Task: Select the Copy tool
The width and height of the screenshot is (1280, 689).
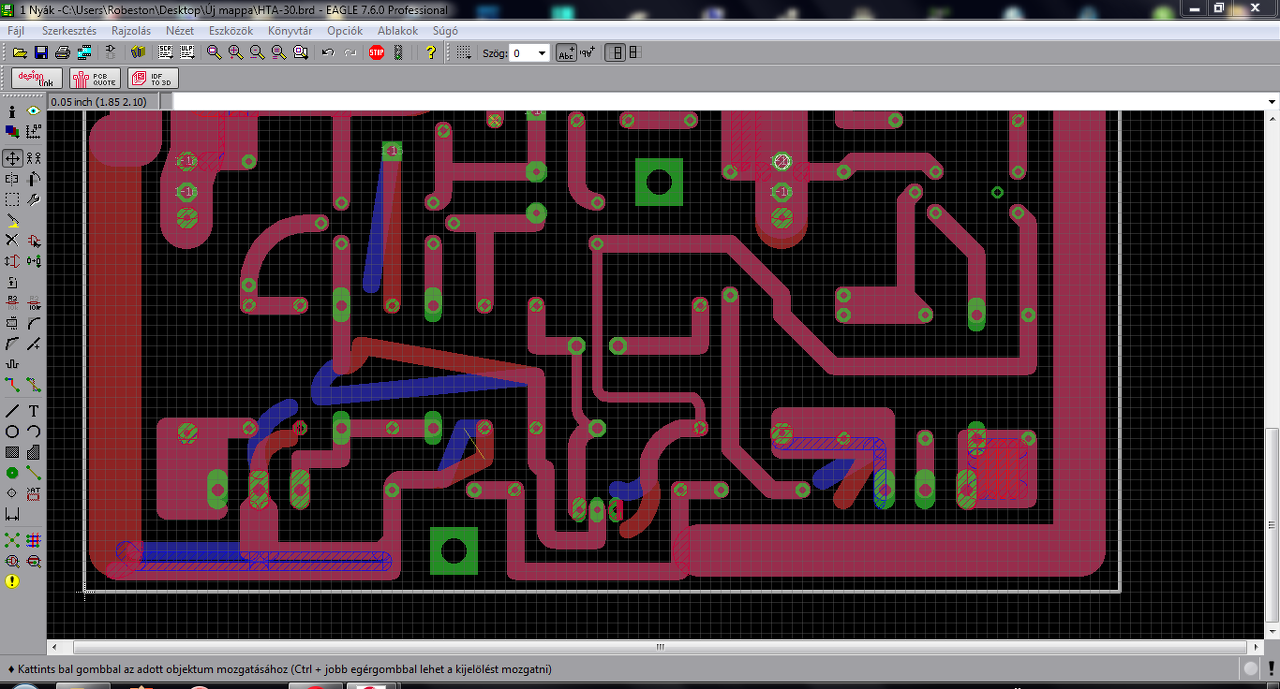Action: click(x=34, y=158)
